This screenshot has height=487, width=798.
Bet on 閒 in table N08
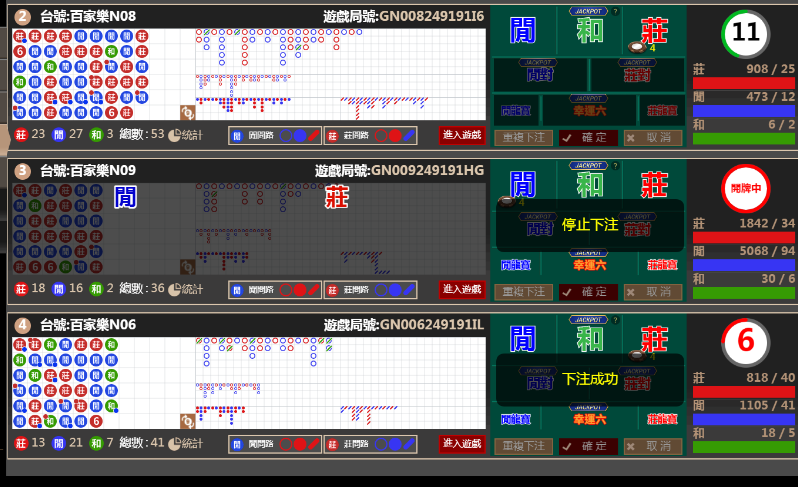point(523,30)
